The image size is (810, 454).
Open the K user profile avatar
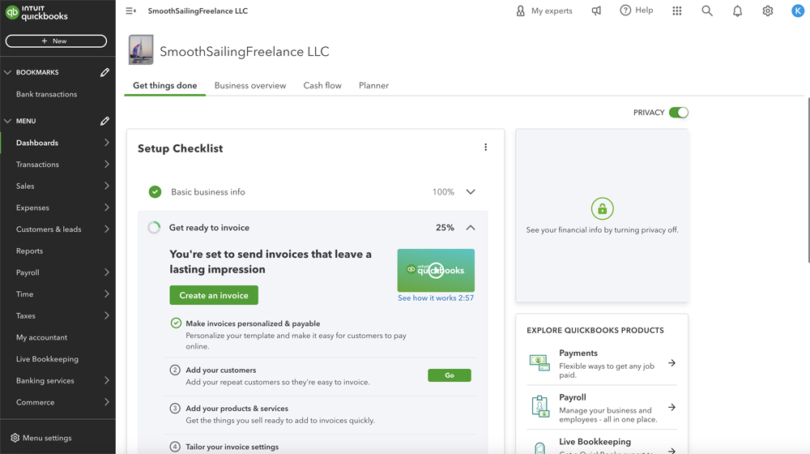tap(798, 10)
